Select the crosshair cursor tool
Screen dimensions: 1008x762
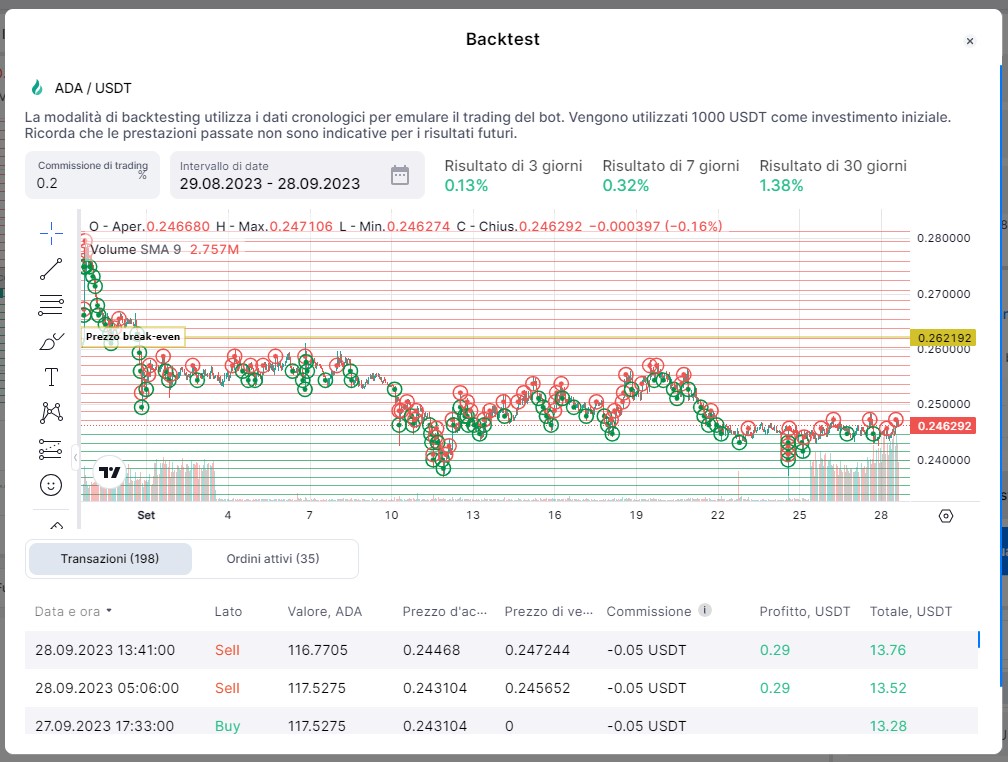[x=51, y=233]
